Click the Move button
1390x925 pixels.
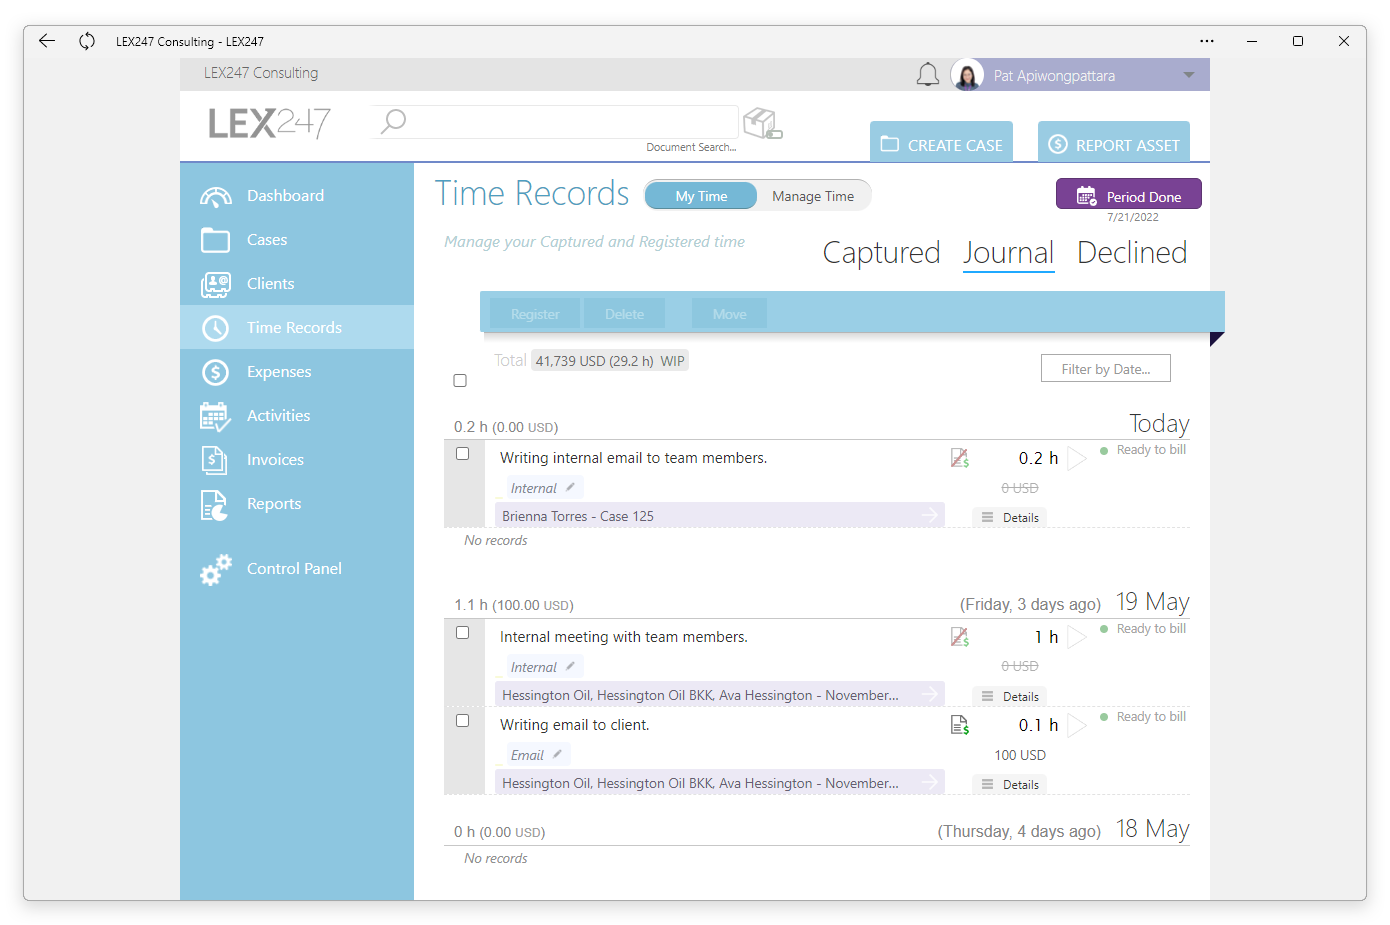(x=730, y=314)
